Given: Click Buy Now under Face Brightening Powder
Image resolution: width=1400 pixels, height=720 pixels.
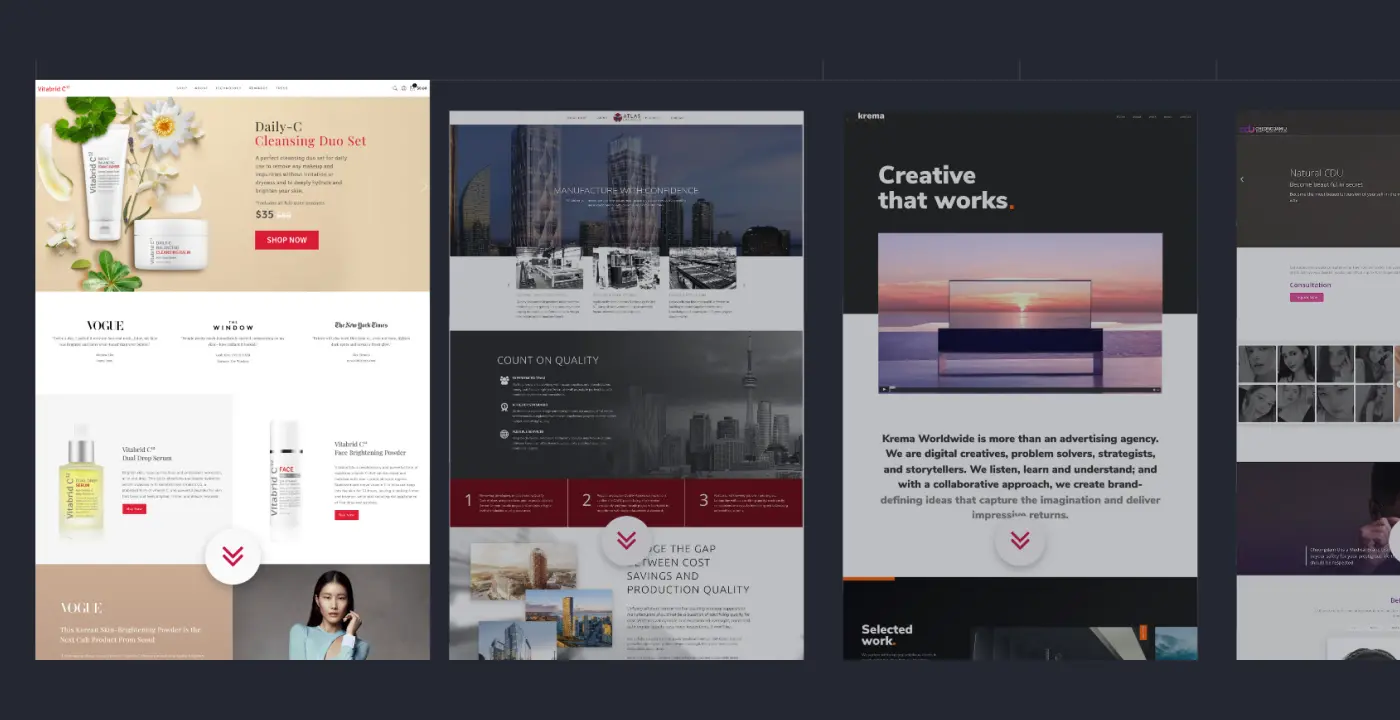Looking at the screenshot, I should tap(346, 515).
